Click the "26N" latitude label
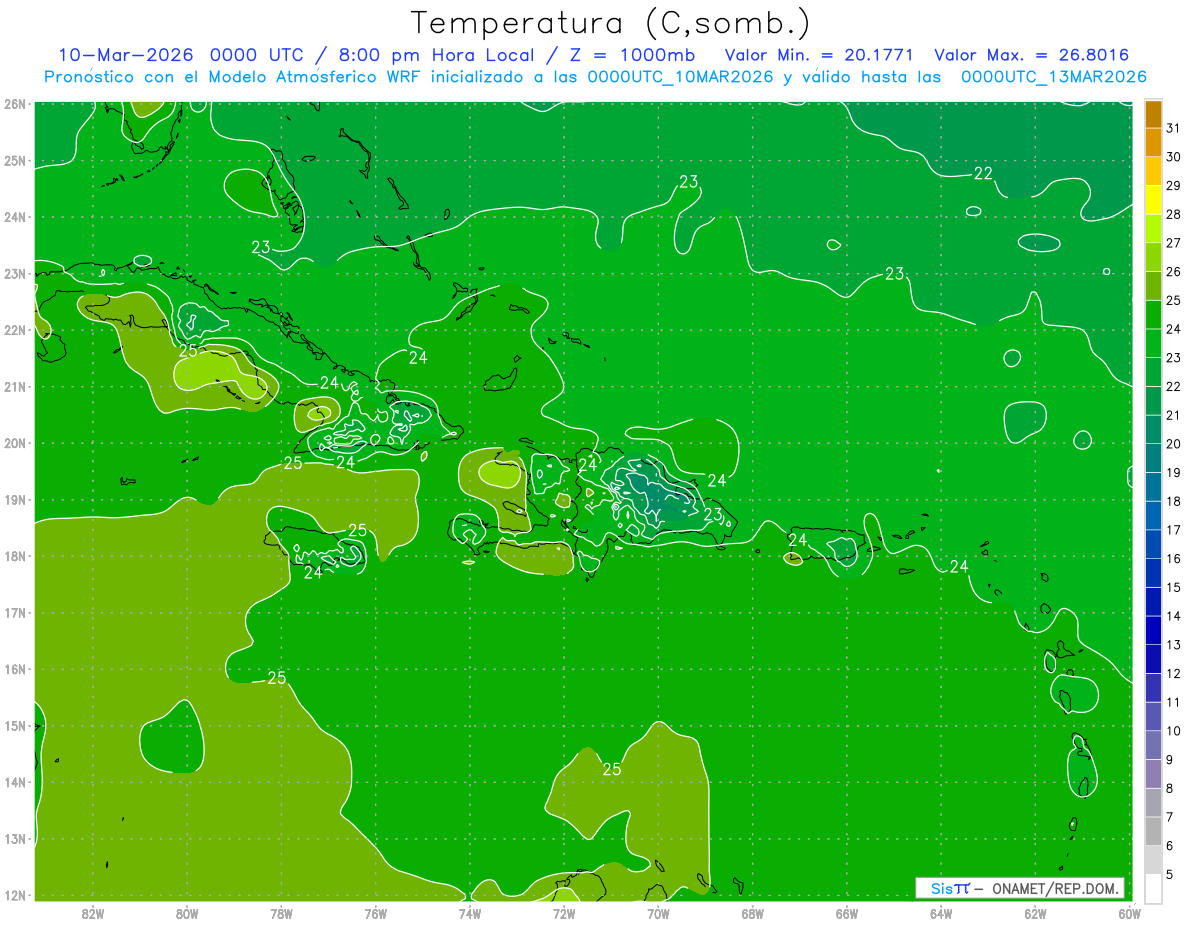This screenshot has height=927, width=1200. click(15, 104)
